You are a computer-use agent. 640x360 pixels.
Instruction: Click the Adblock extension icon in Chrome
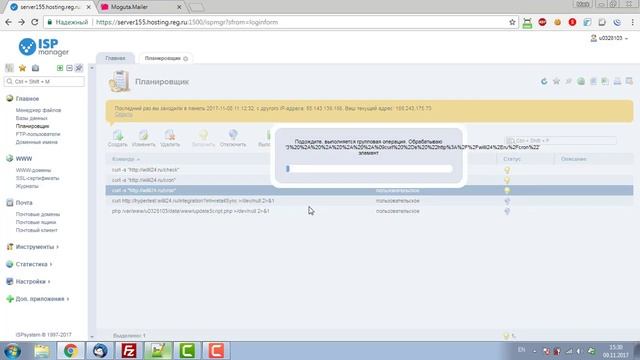542,22
